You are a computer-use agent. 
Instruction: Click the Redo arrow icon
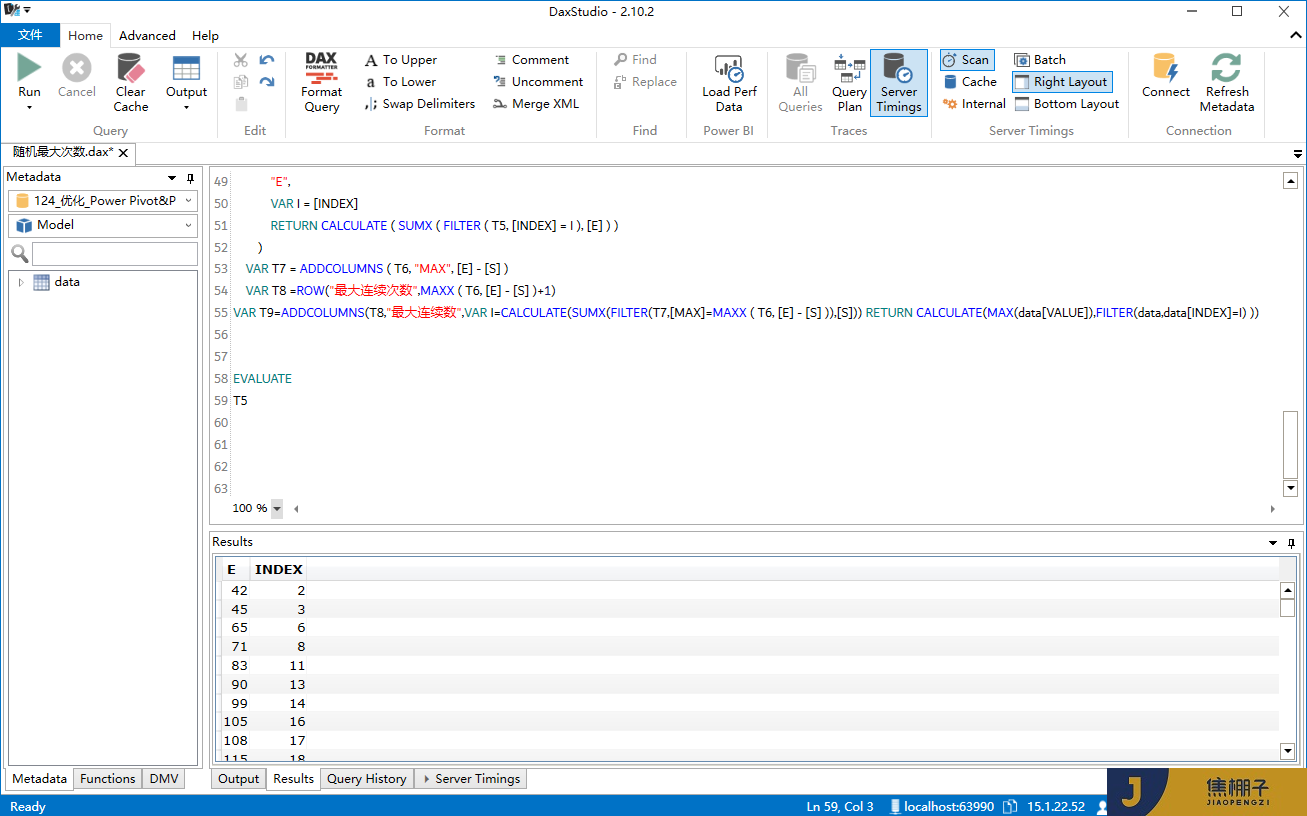coord(266,82)
